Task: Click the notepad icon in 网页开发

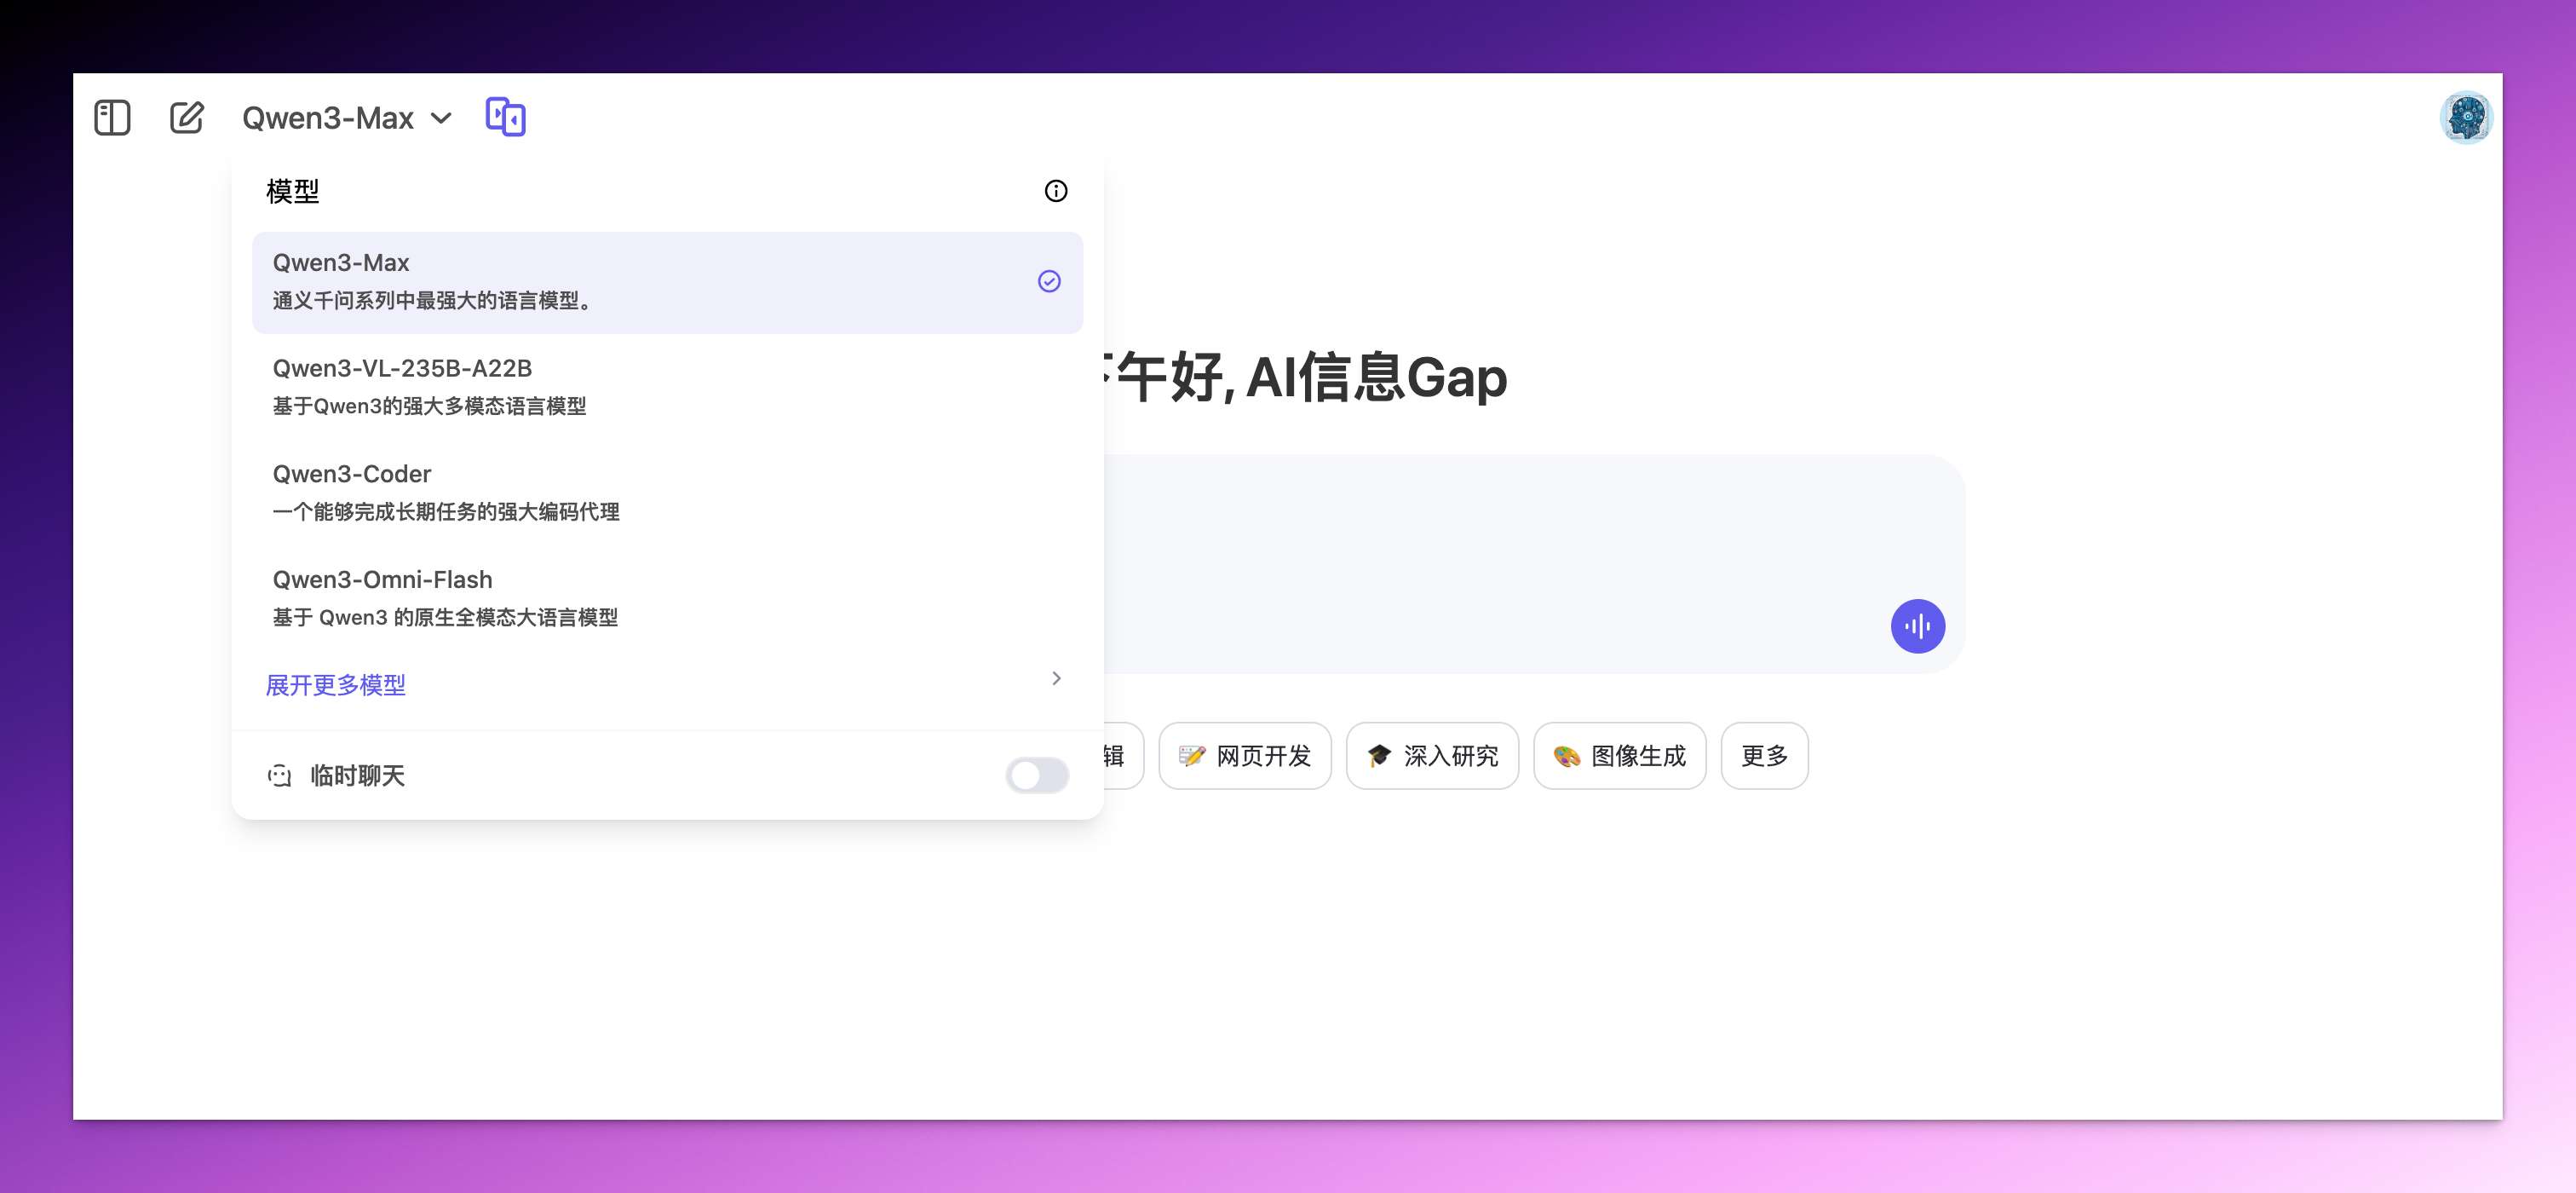Action: coord(1191,756)
